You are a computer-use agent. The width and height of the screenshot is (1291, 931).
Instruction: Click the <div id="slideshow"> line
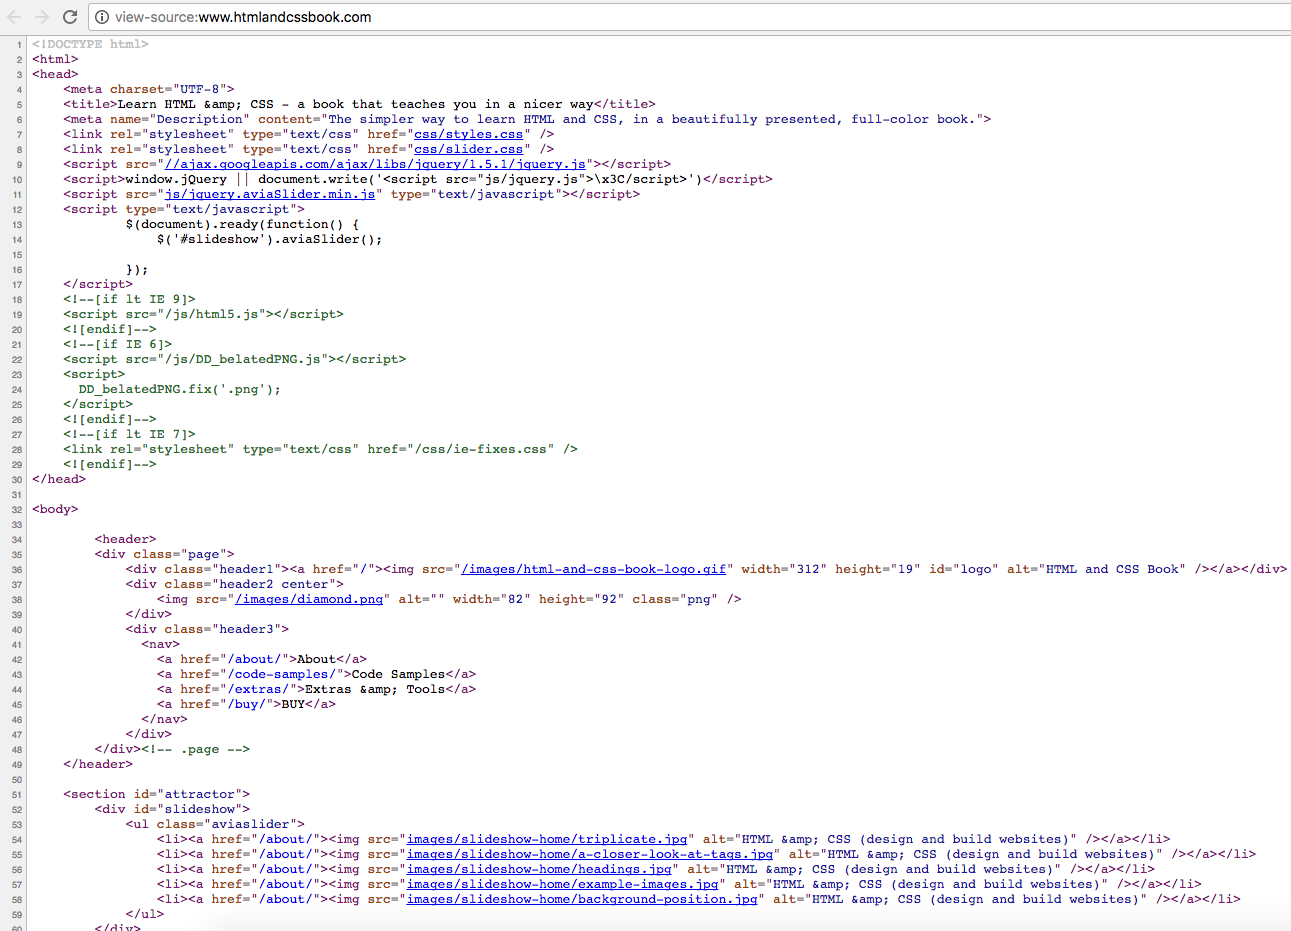tap(172, 809)
